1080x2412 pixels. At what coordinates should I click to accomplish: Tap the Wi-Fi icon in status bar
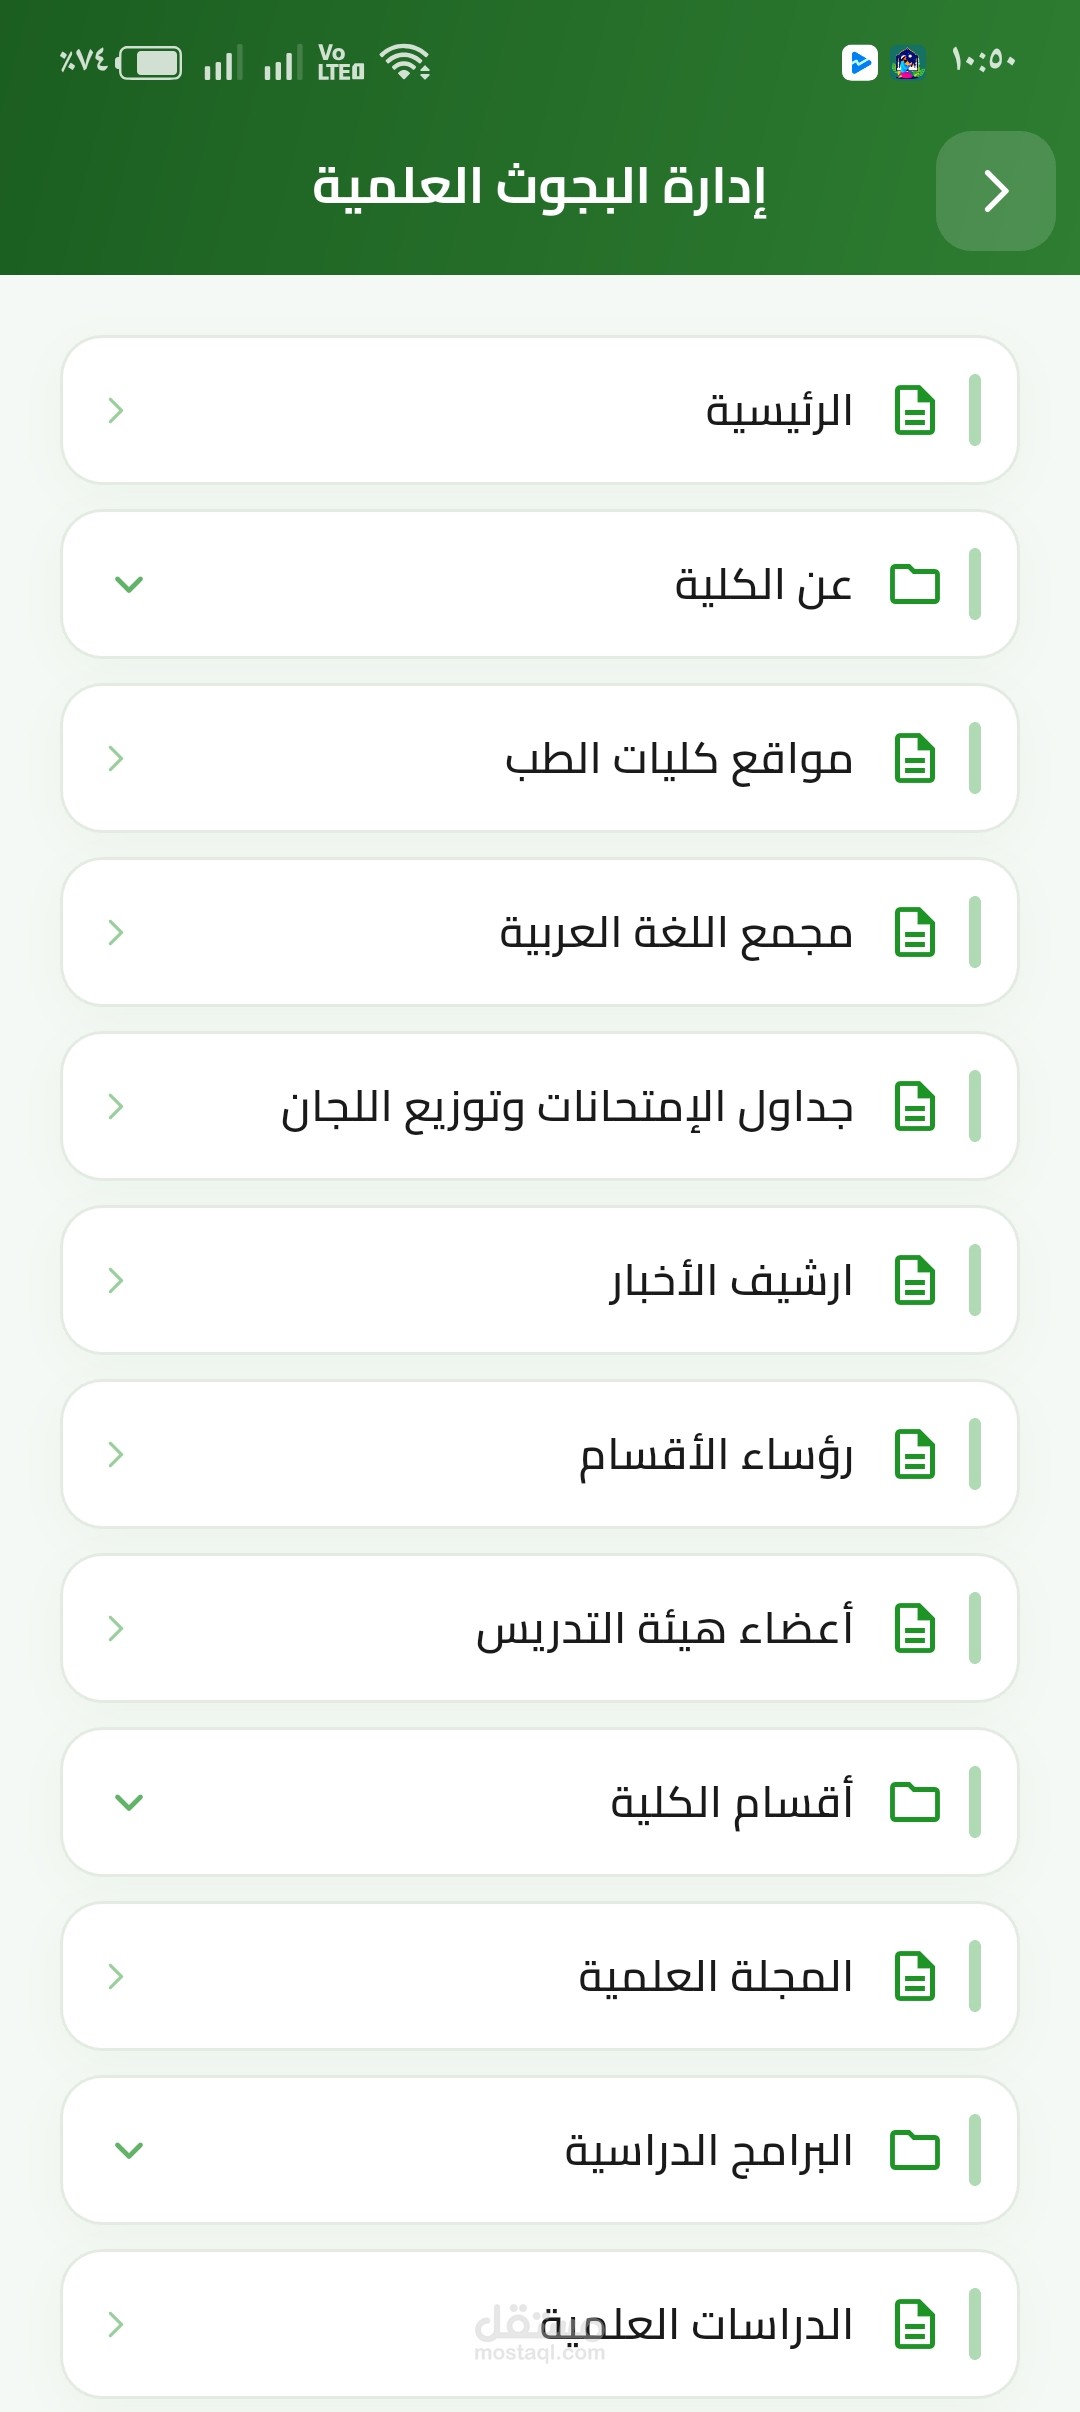(405, 62)
